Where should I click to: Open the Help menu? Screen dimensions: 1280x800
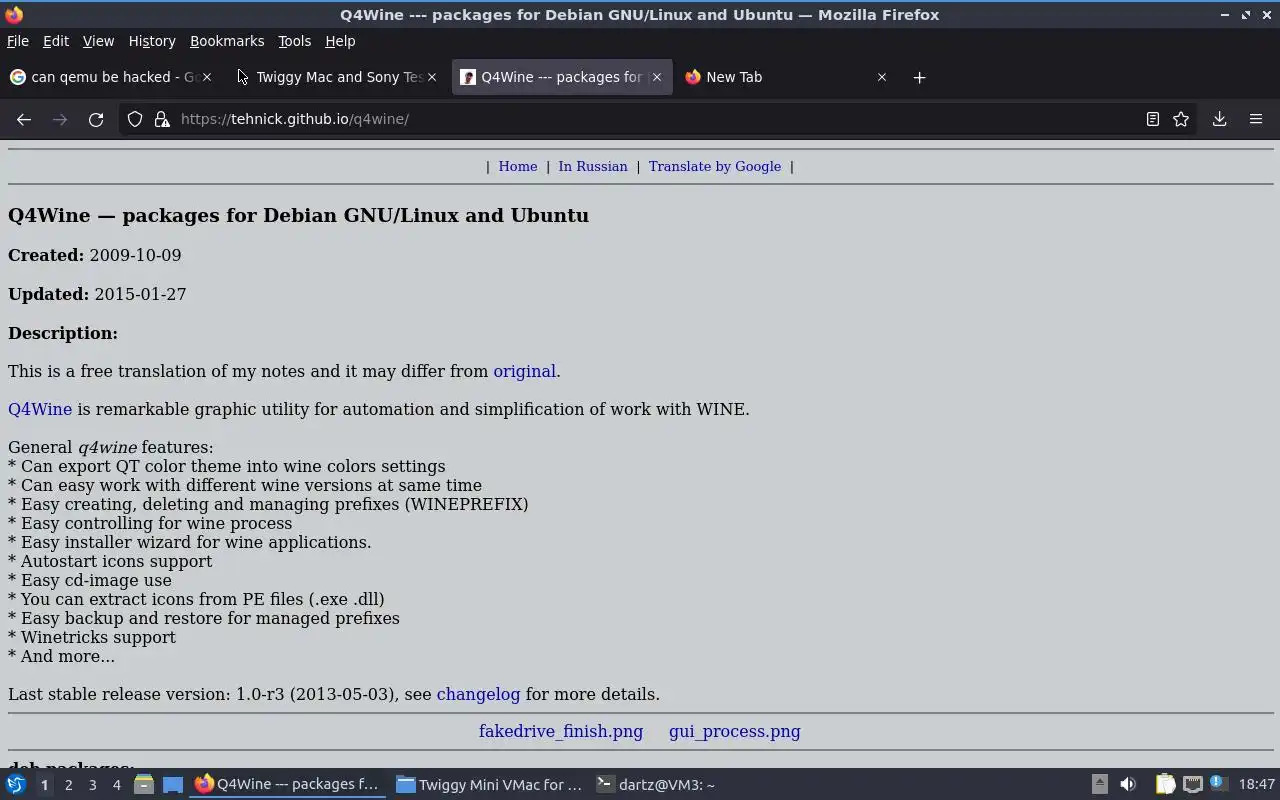point(340,41)
